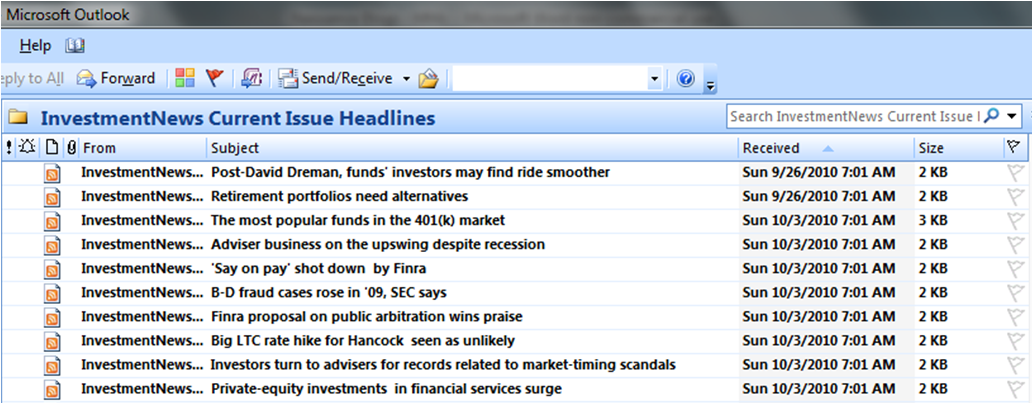Viewport: 1033px width, 404px height.
Task: Select the Retirement portfolios need alternatives message
Action: tap(514, 196)
